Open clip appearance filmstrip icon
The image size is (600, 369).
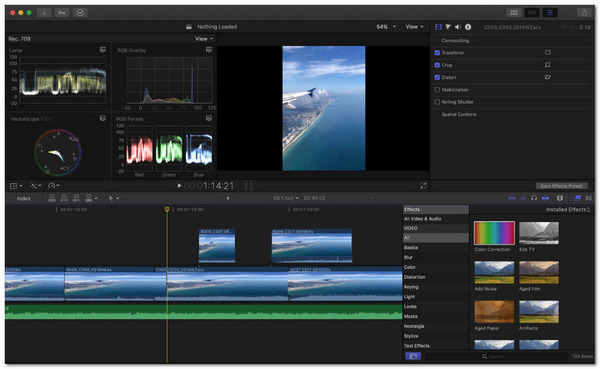[560, 198]
